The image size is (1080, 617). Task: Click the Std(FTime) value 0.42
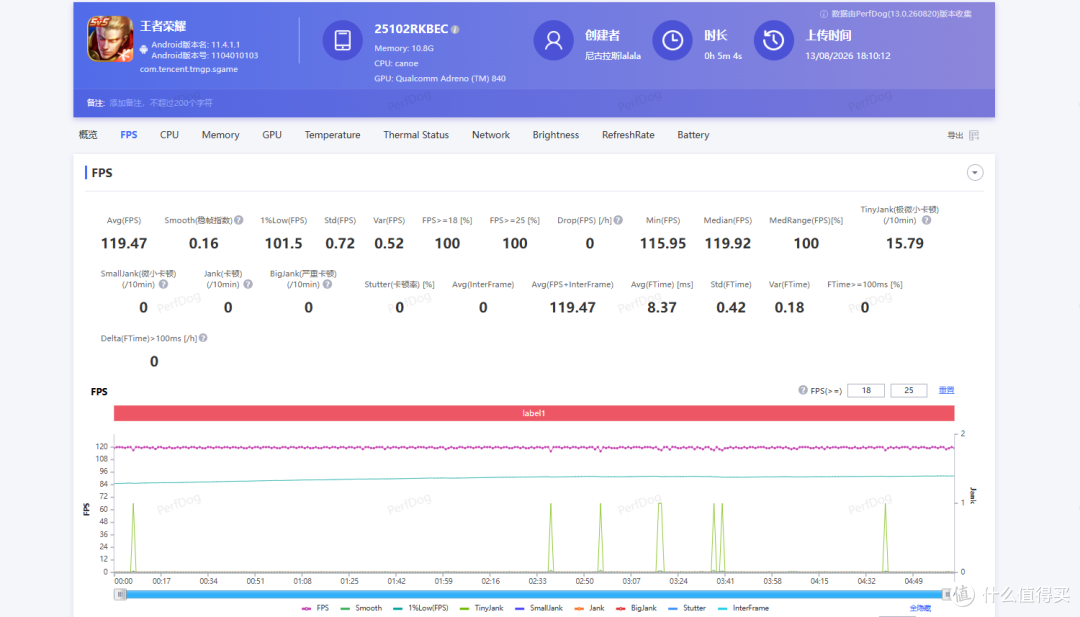[x=731, y=308]
